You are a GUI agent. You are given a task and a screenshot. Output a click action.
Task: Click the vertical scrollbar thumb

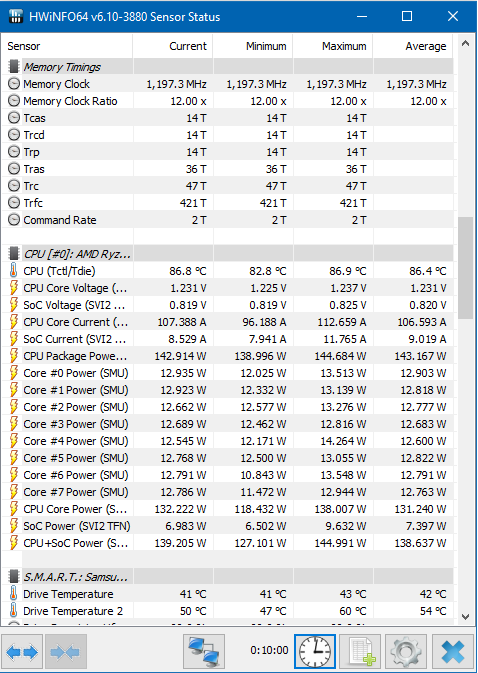pos(466,268)
